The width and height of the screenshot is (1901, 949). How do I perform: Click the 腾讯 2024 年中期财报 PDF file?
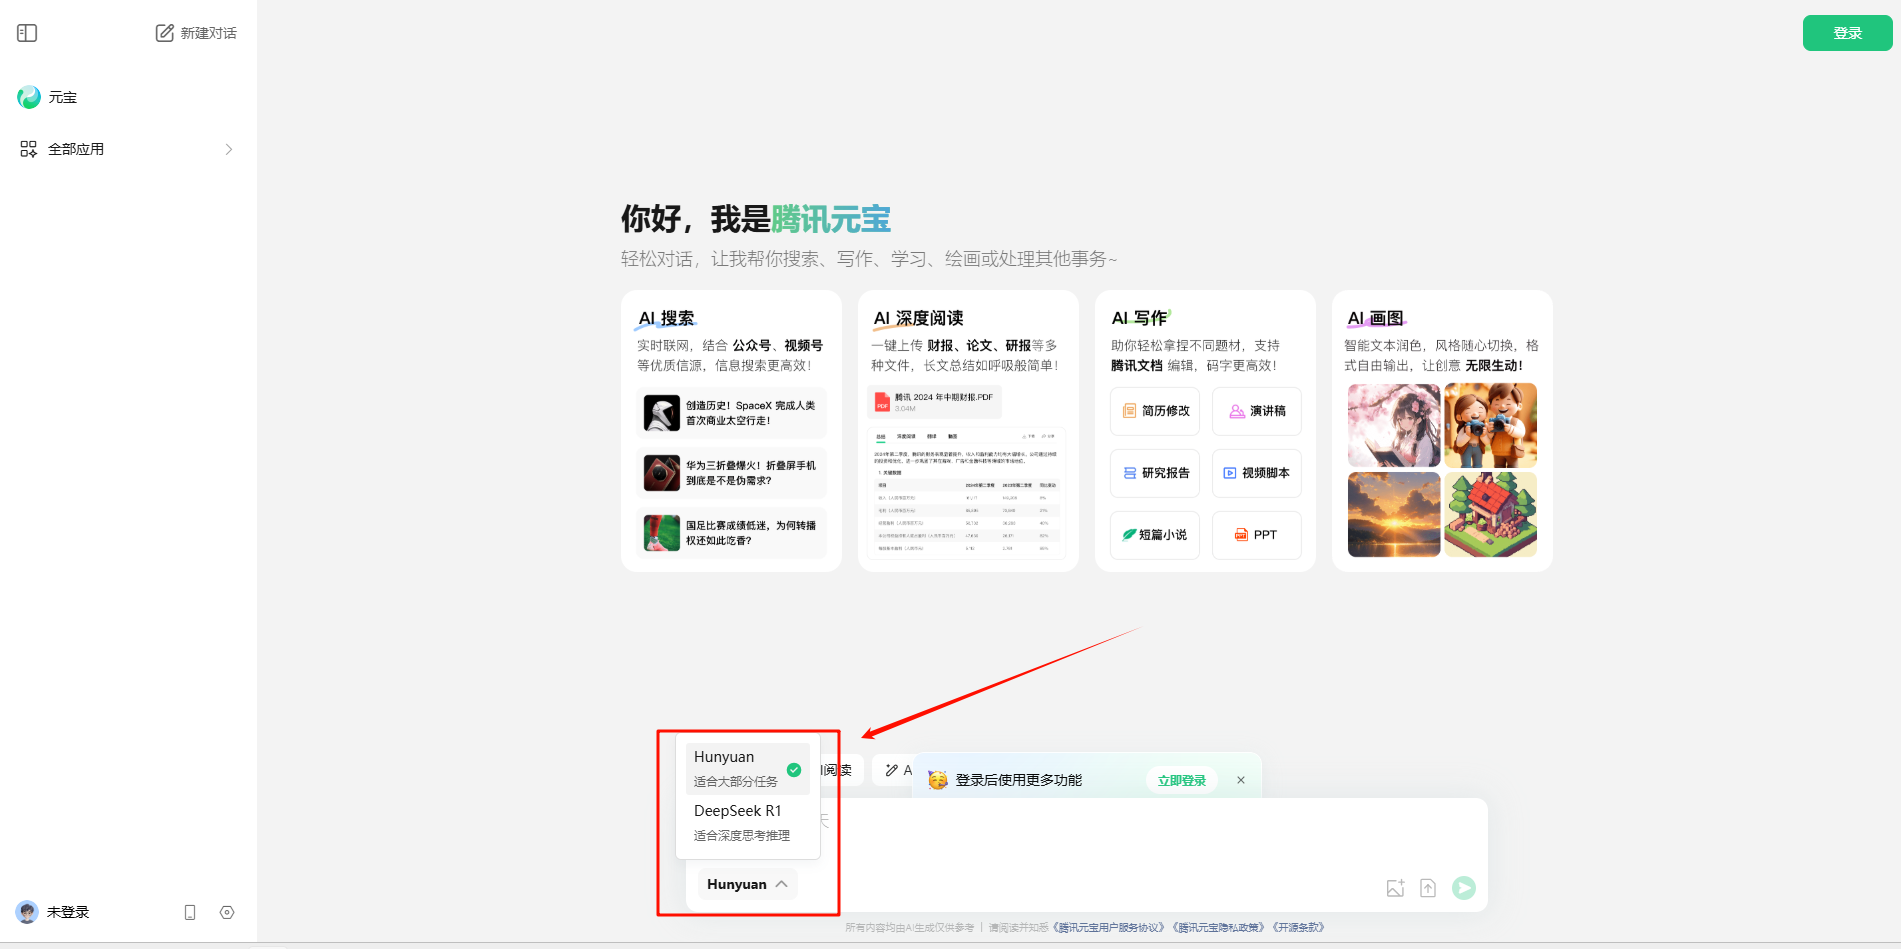pos(935,401)
